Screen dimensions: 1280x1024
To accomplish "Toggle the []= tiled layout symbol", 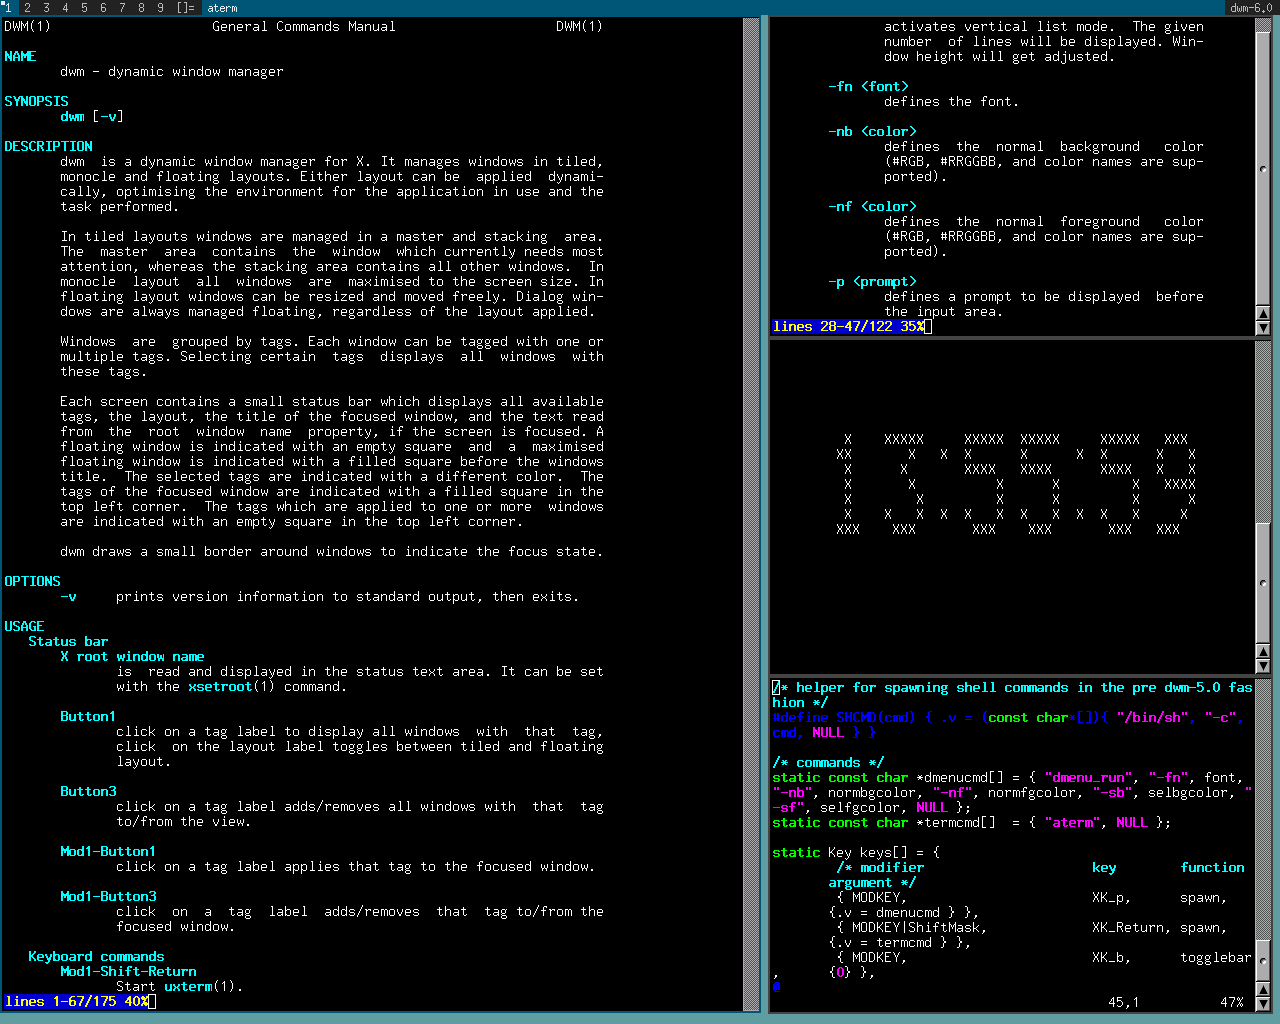I will [186, 8].
